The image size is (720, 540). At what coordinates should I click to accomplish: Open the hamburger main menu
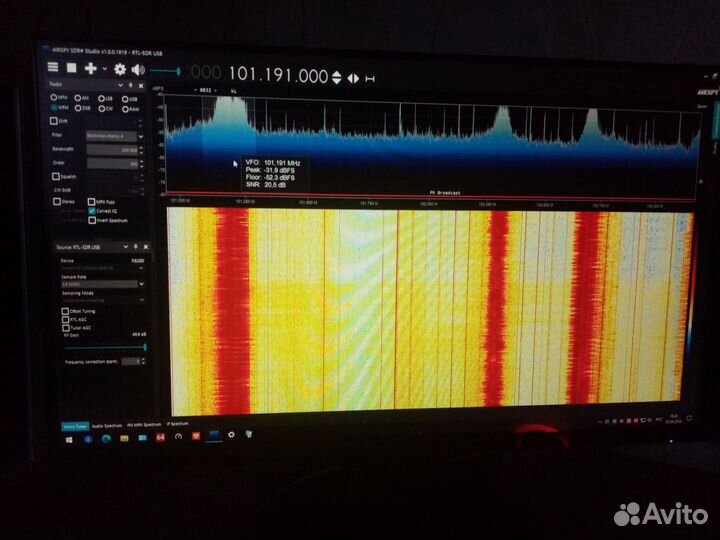coord(53,67)
